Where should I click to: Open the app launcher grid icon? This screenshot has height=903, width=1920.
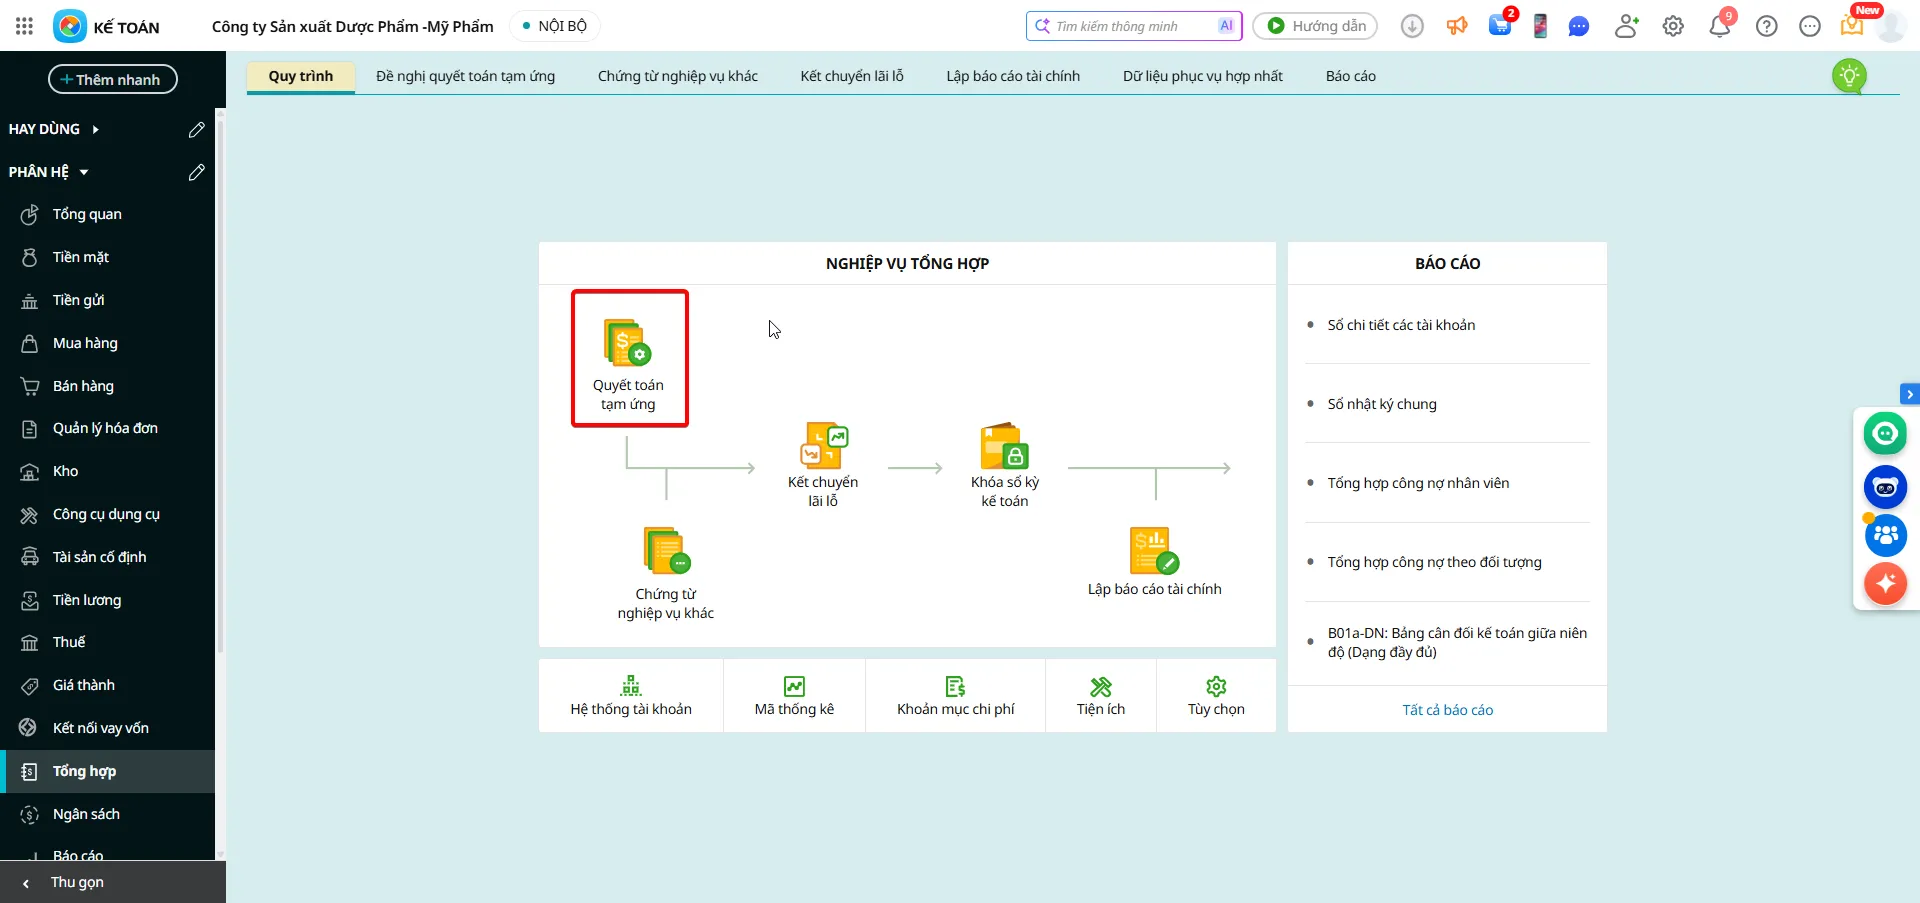pos(24,26)
